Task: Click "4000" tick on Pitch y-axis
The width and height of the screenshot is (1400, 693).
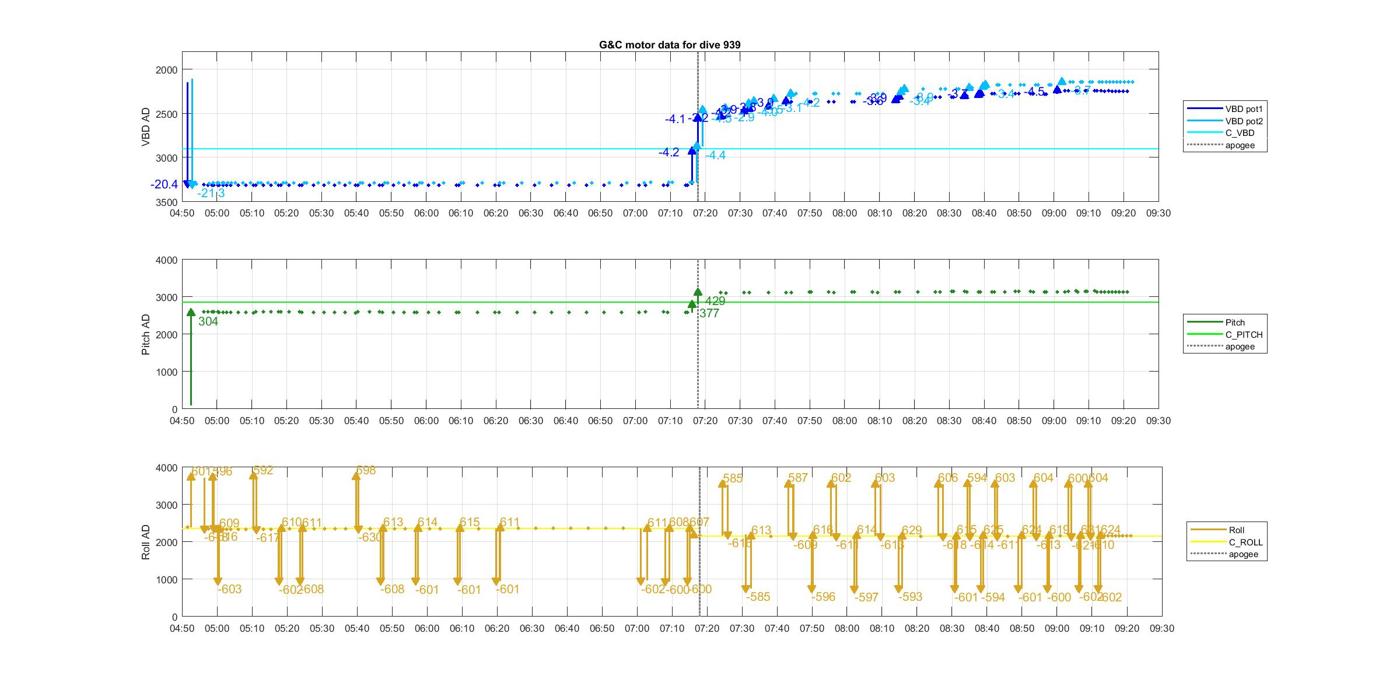Action: click(x=166, y=261)
